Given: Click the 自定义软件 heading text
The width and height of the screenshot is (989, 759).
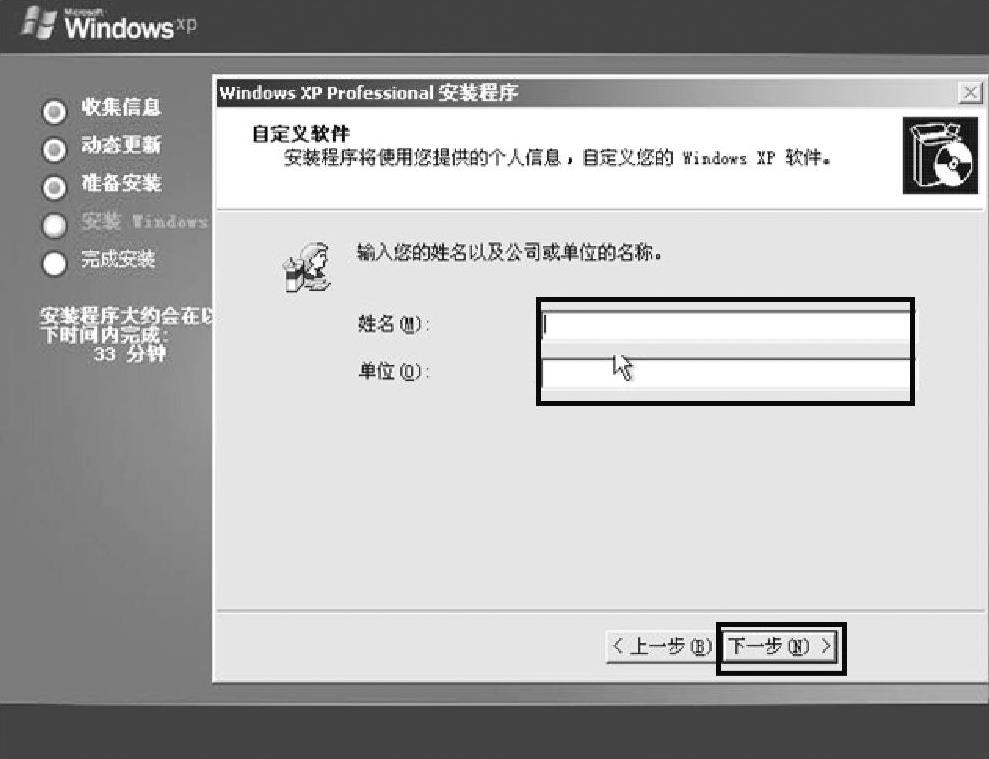Looking at the screenshot, I should click(x=300, y=134).
